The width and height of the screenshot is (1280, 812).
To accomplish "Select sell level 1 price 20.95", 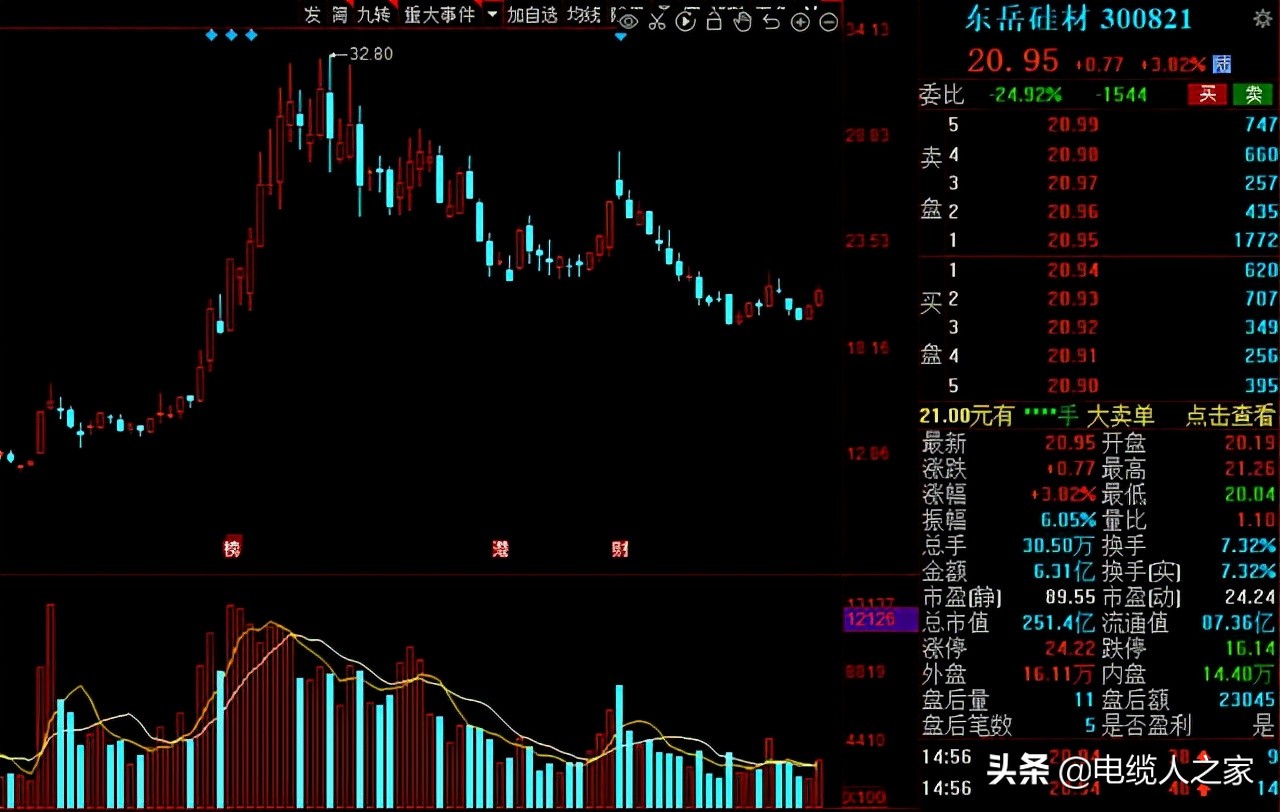I will tap(1073, 240).
